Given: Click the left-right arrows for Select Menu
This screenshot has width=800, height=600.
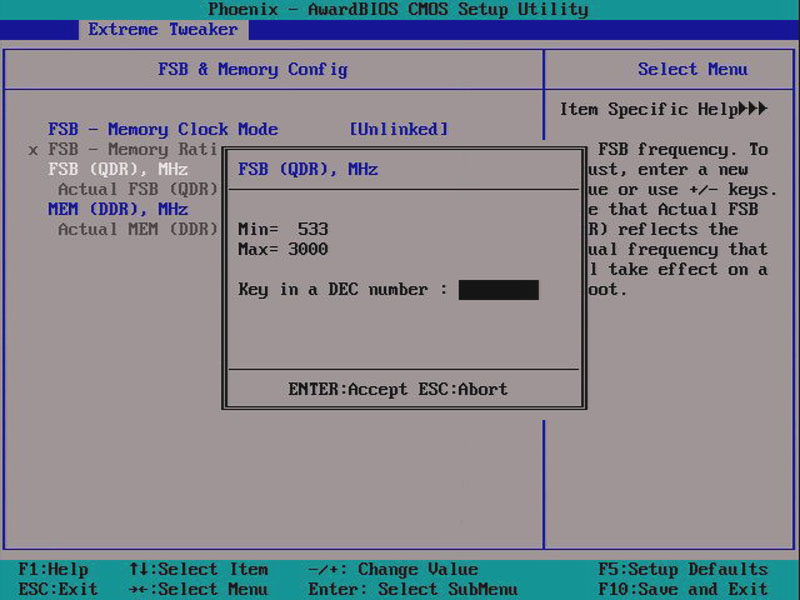Looking at the screenshot, I should point(138,589).
